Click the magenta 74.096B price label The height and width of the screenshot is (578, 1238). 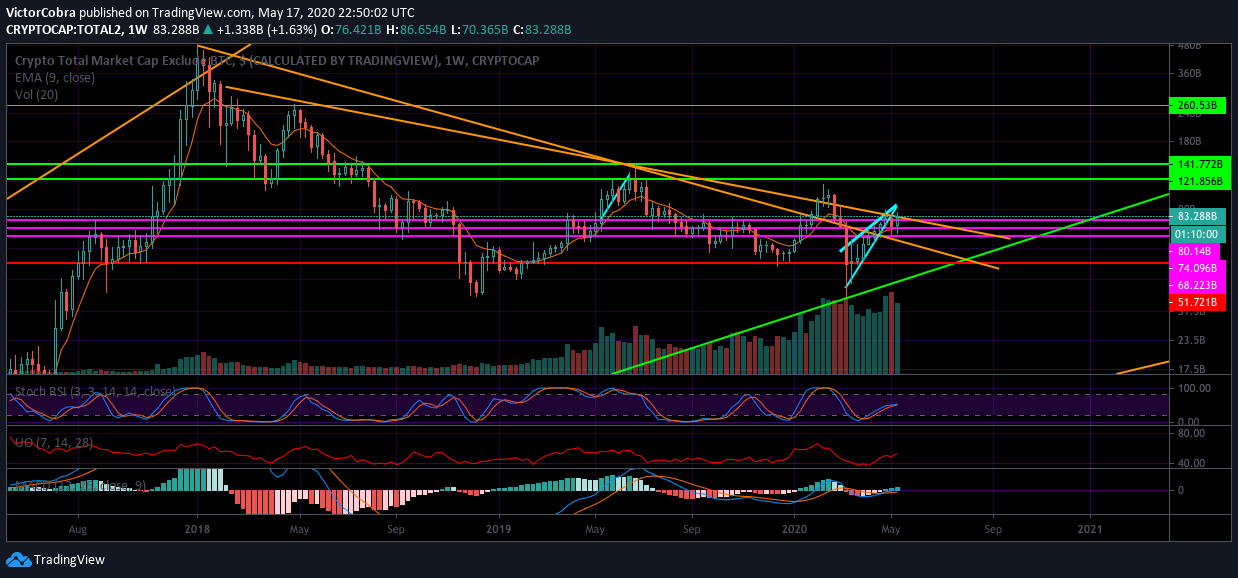[1196, 268]
